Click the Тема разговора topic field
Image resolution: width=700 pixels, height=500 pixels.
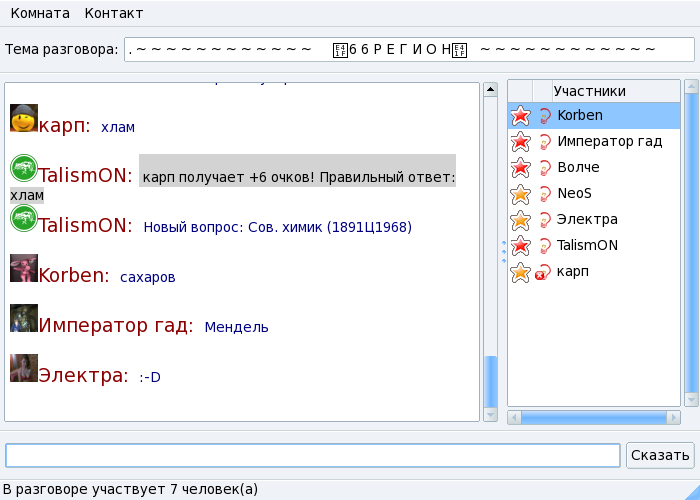(408, 49)
